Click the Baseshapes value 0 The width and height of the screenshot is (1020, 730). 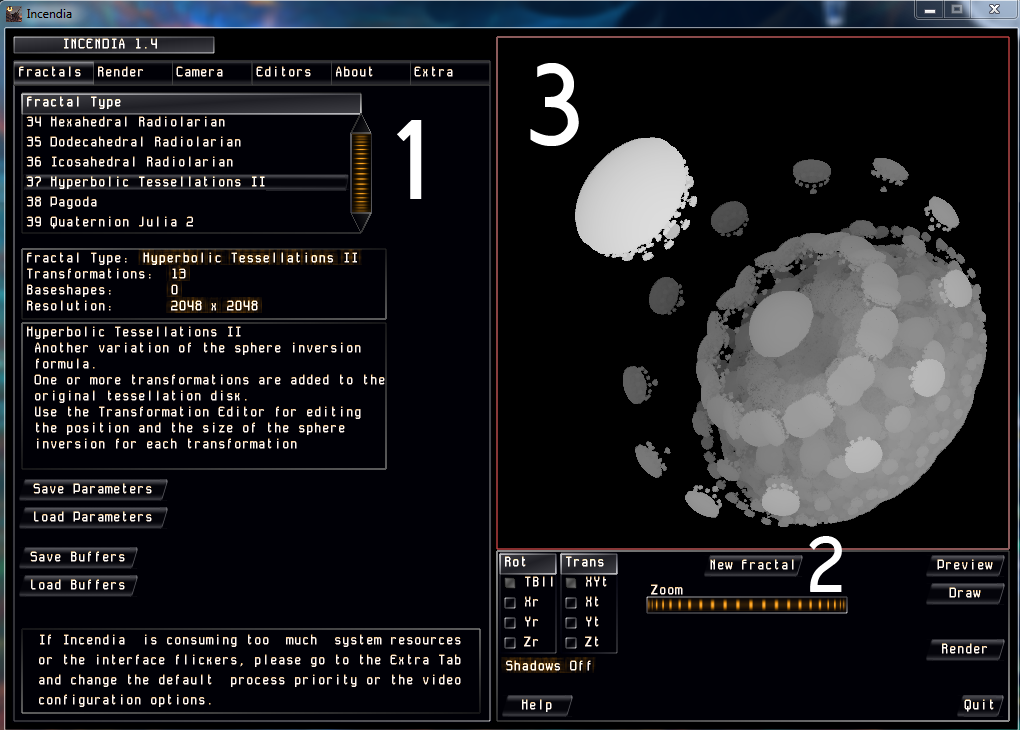[174, 290]
